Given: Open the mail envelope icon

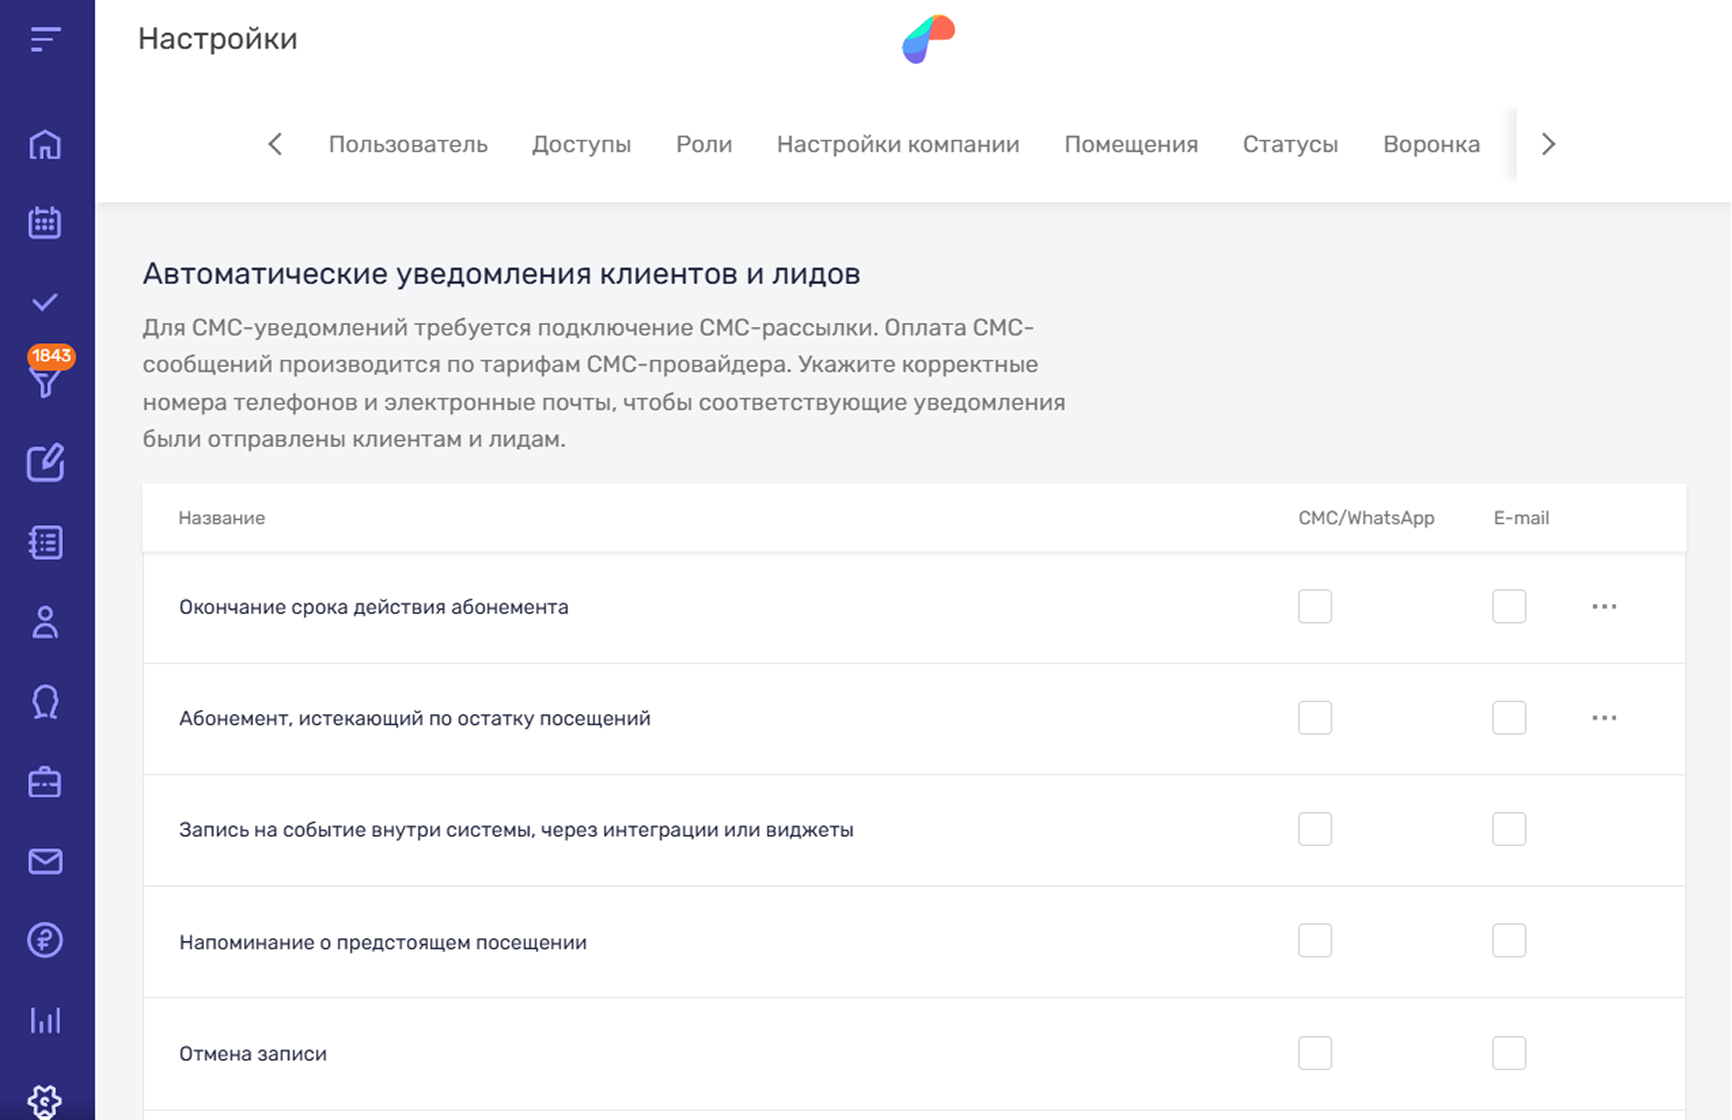Looking at the screenshot, I should pyautogui.click(x=45, y=861).
